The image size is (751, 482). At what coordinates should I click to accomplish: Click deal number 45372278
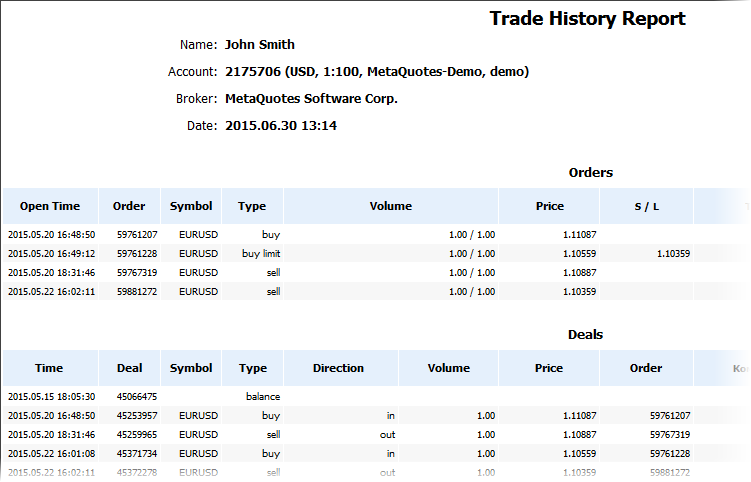(x=137, y=473)
